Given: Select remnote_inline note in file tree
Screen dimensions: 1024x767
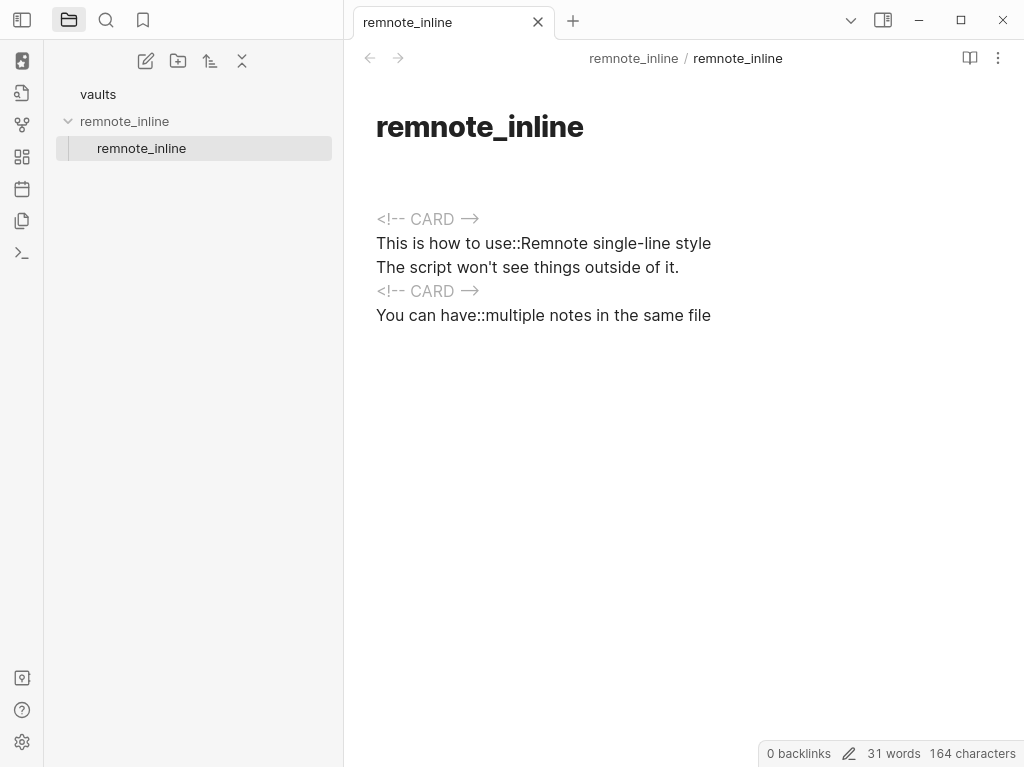Looking at the screenshot, I should pos(142,148).
